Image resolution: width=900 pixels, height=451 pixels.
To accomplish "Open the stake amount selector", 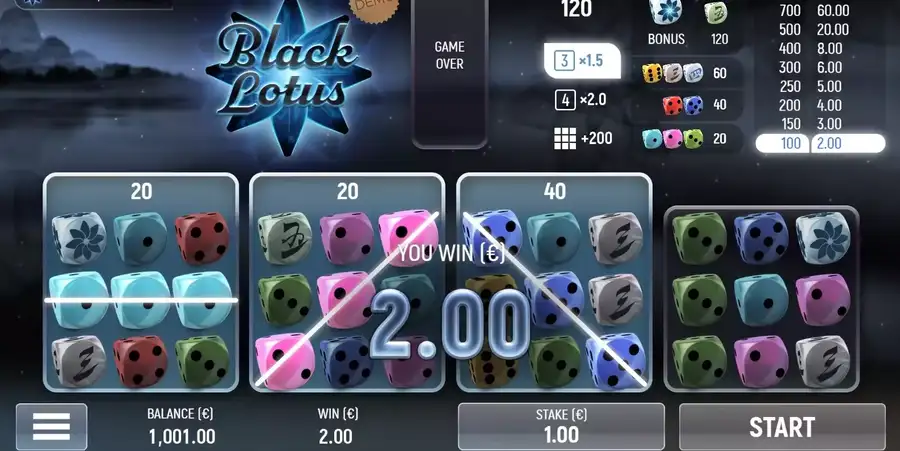I will 561,427.
